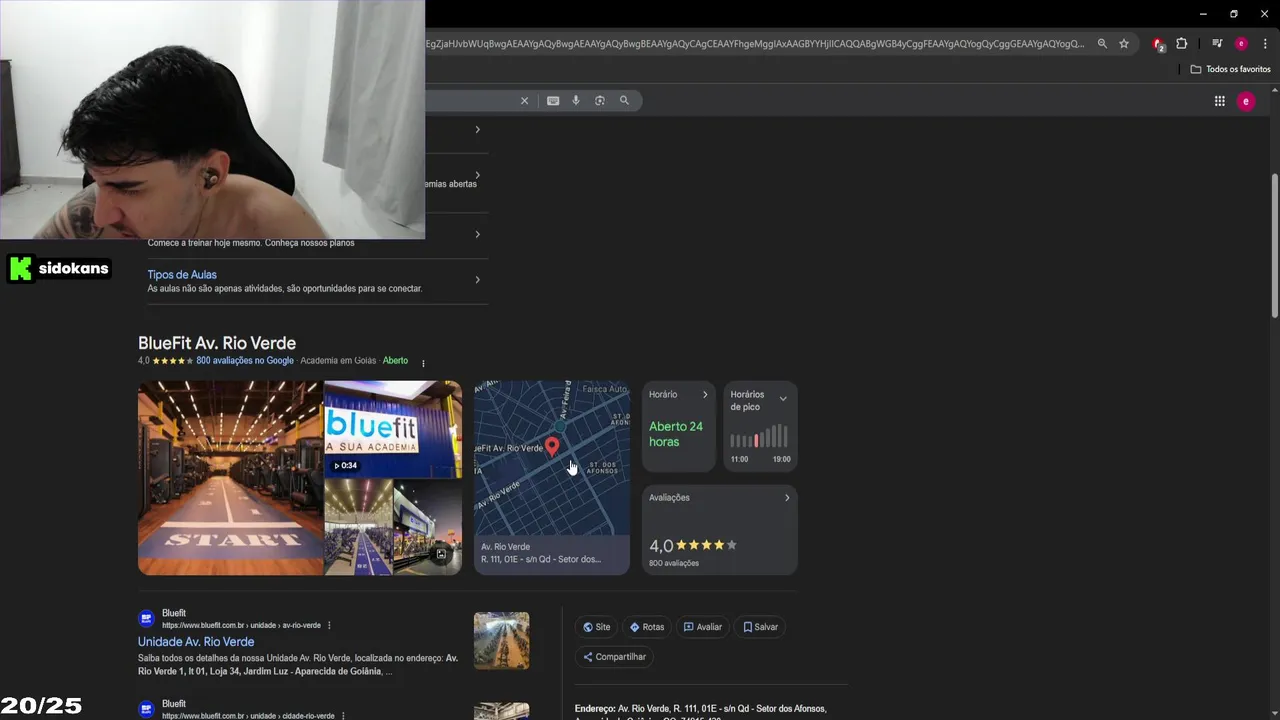This screenshot has width=1280, height=720.
Task: Play the 0:34 bluefit video thumbnail
Action: [x=393, y=429]
